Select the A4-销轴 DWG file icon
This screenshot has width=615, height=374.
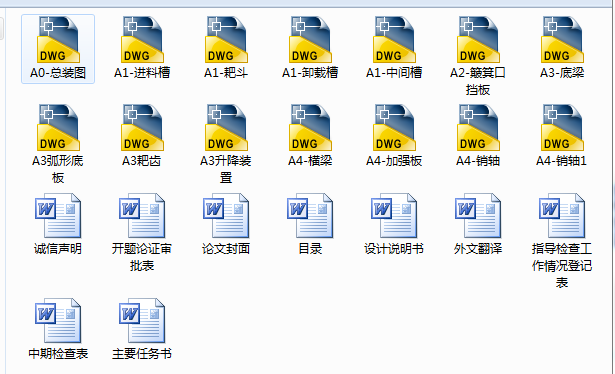tap(478, 127)
